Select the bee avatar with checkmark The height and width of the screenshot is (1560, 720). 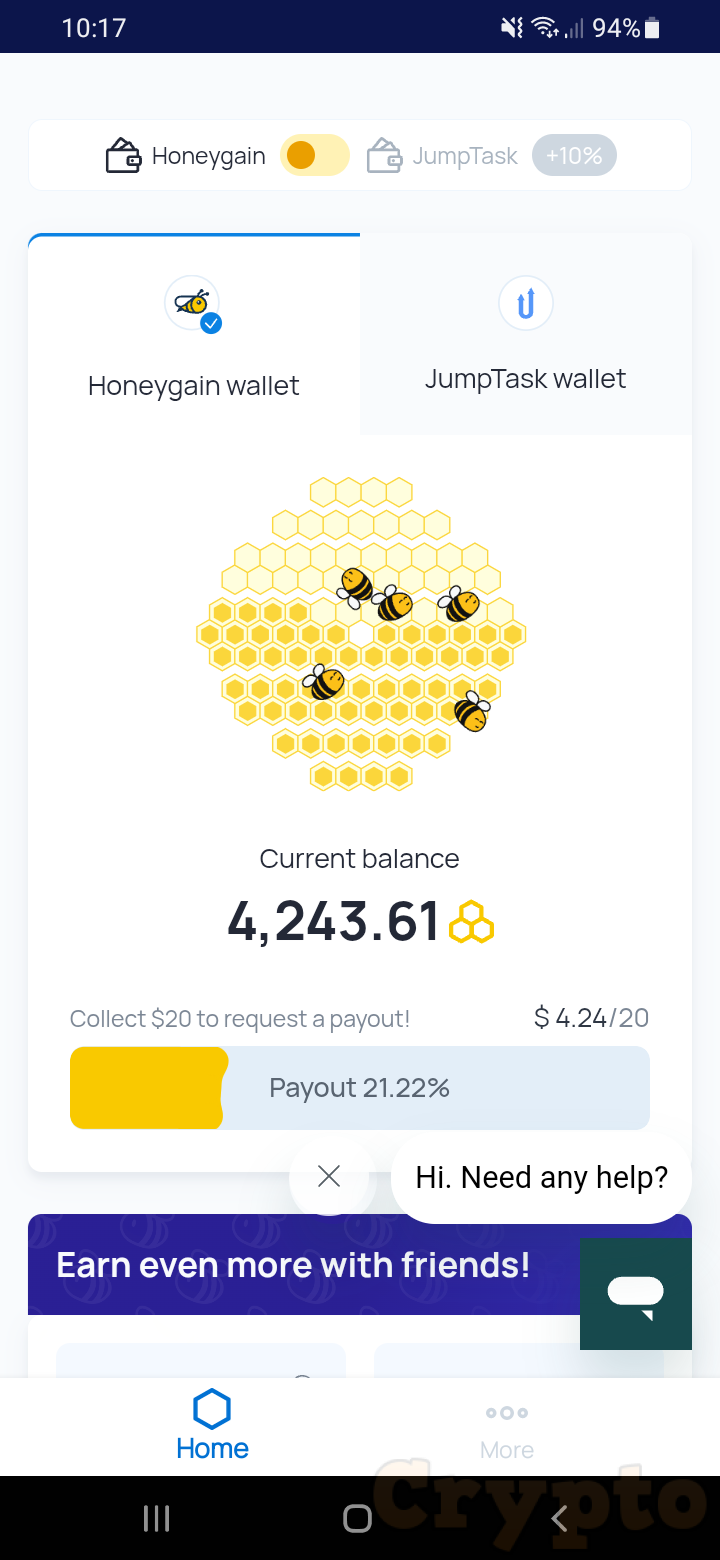[x=193, y=304]
